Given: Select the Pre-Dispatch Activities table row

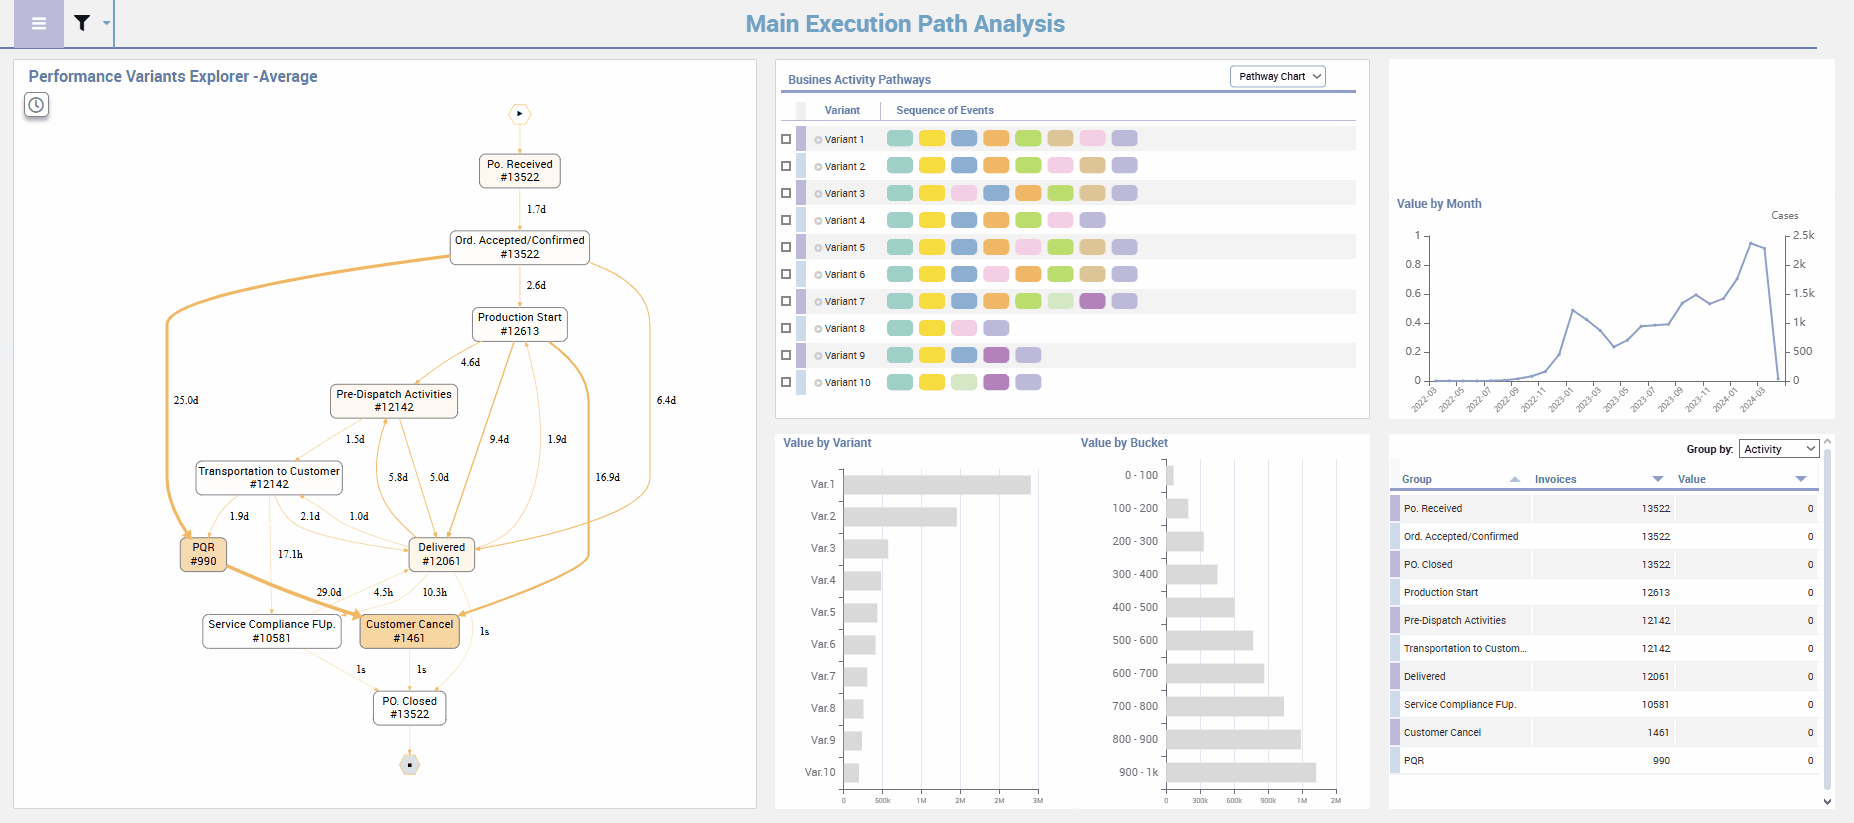Looking at the screenshot, I should click(x=1604, y=620).
